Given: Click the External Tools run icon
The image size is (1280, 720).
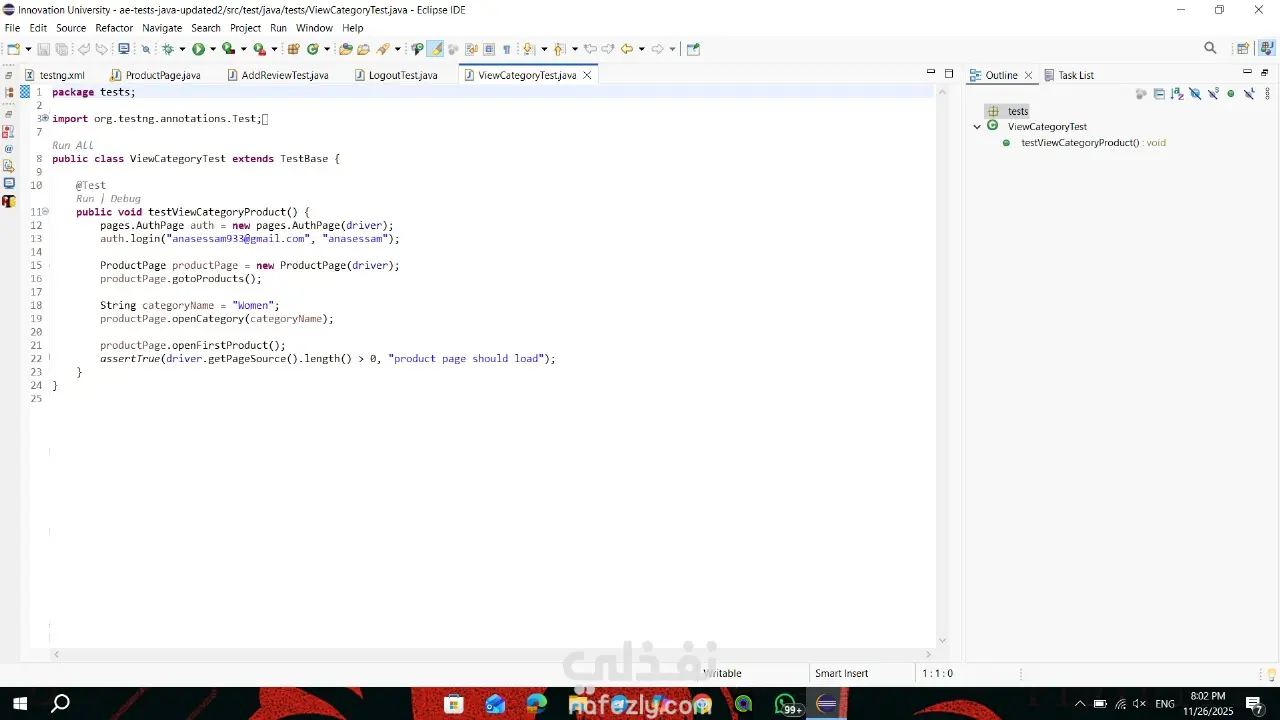Looking at the screenshot, I should pos(259,49).
